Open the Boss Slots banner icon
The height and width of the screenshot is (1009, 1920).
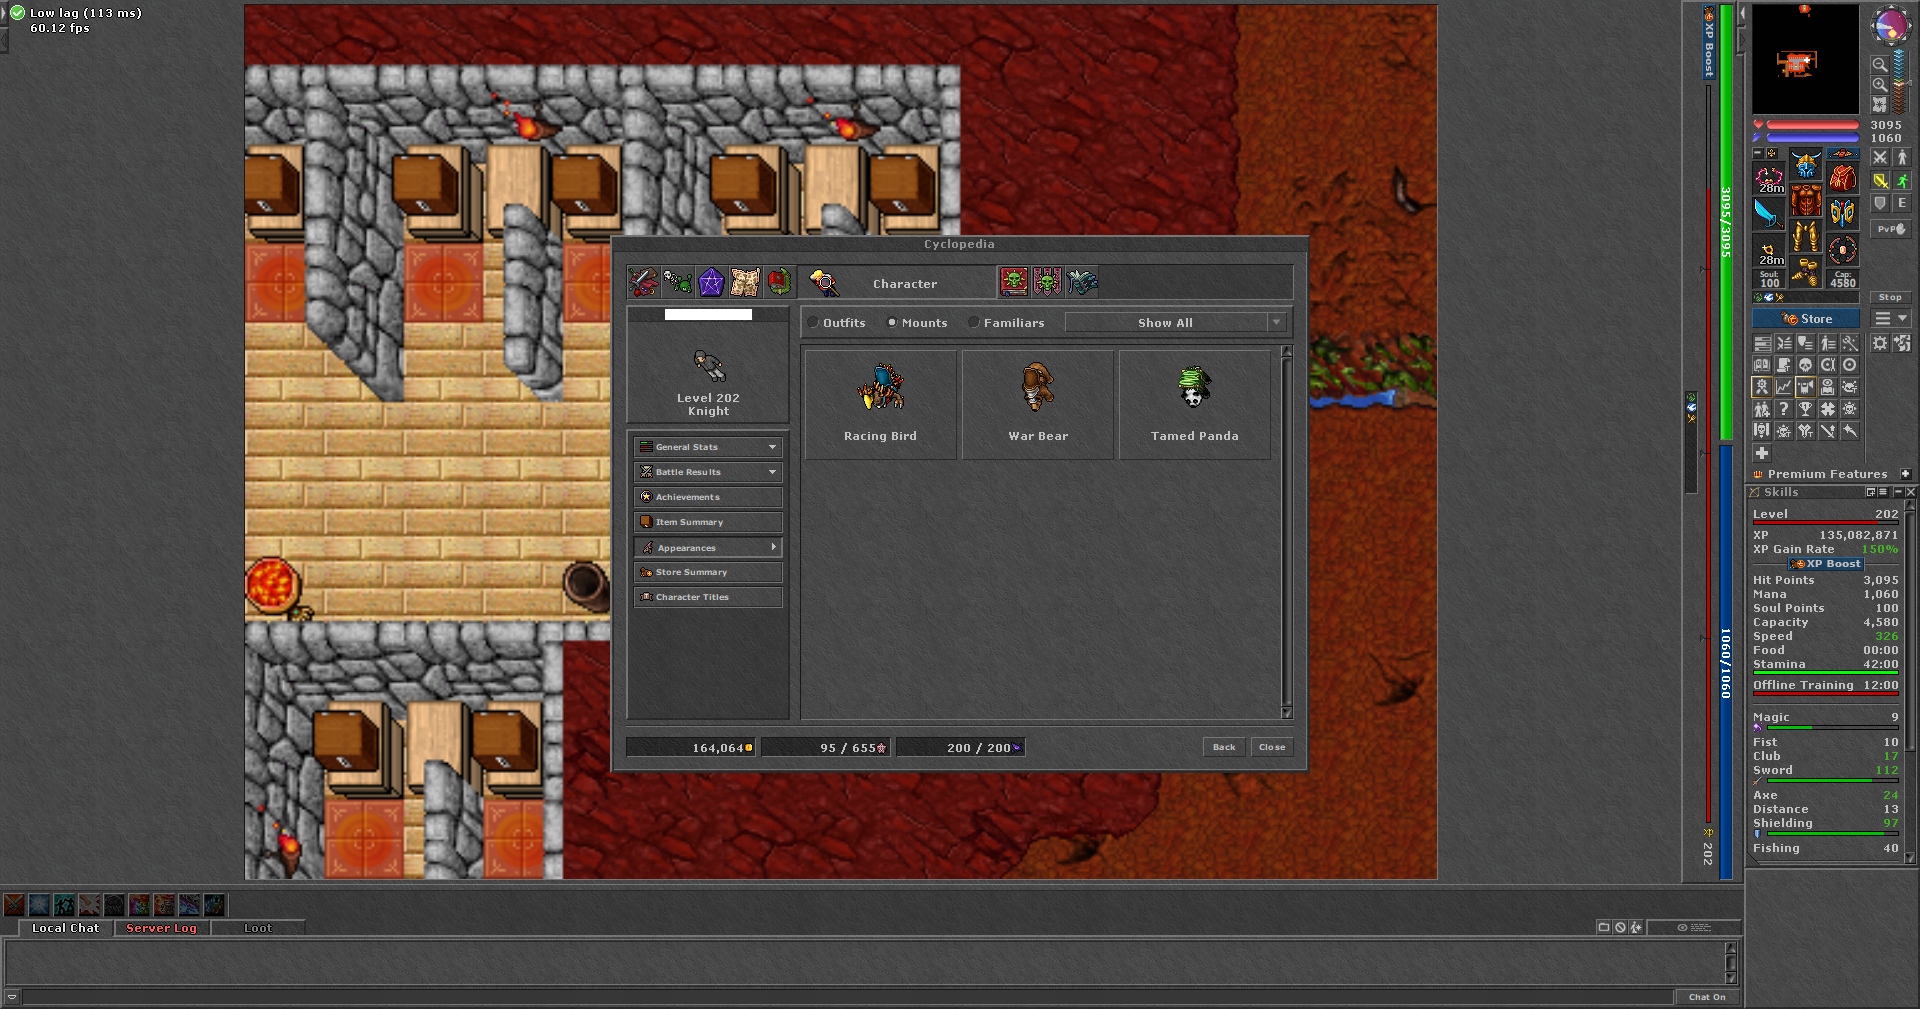click(1048, 283)
